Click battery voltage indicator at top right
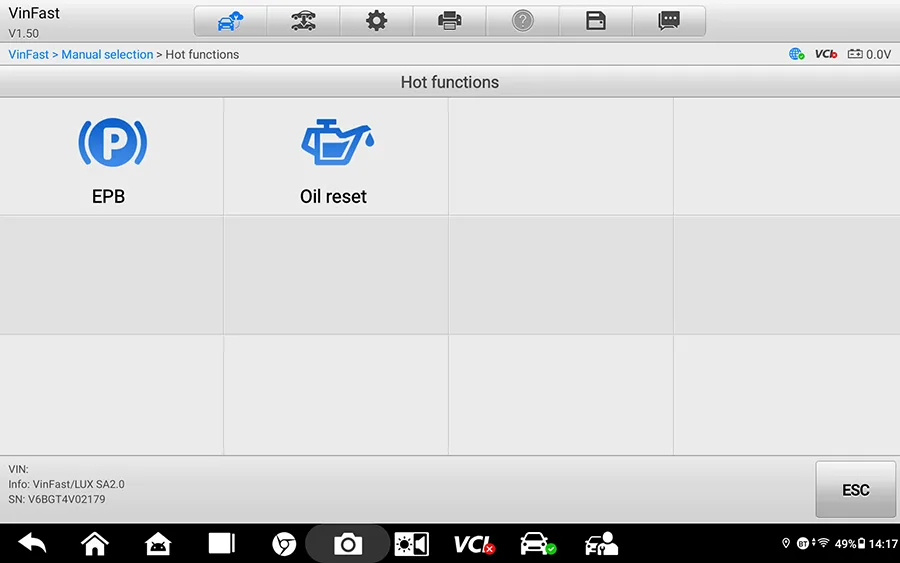 (870, 54)
